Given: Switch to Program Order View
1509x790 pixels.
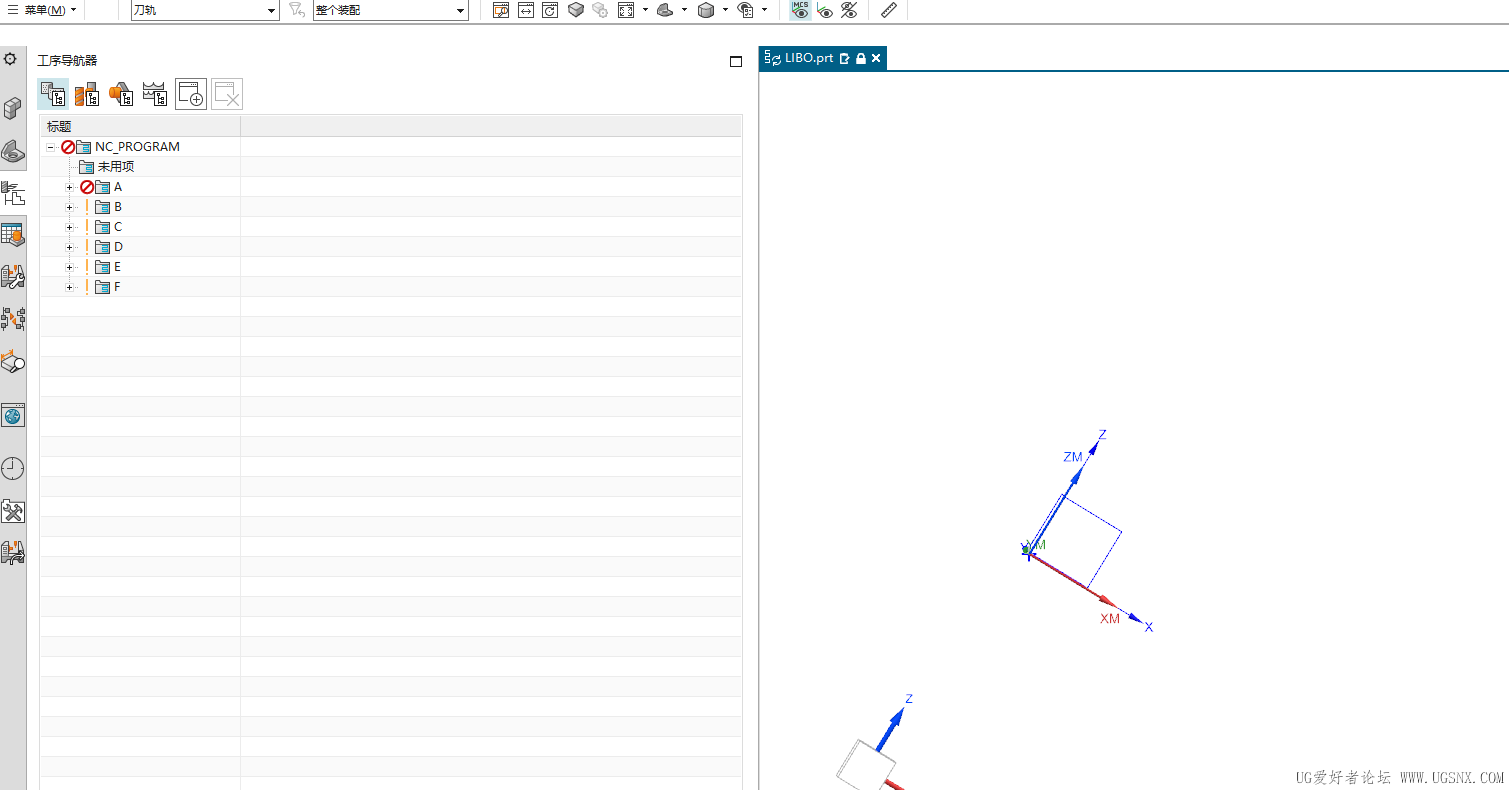Looking at the screenshot, I should [53, 94].
